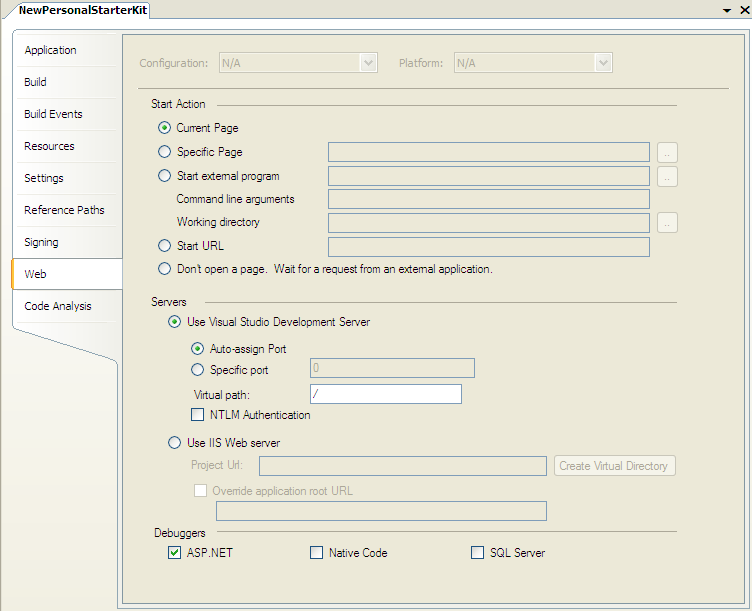
Task: Choose the Start URL option
Action: 165,245
